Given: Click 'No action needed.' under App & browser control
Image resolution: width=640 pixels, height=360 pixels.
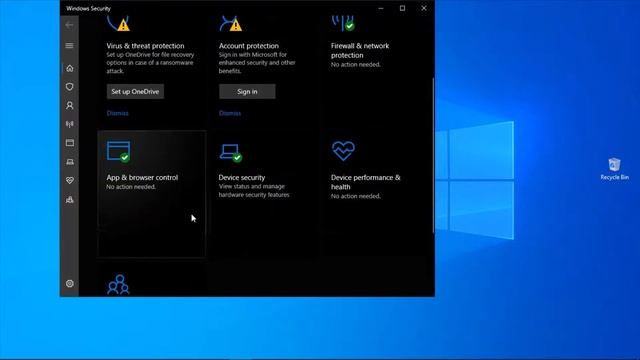Looking at the screenshot, I should point(131,187).
